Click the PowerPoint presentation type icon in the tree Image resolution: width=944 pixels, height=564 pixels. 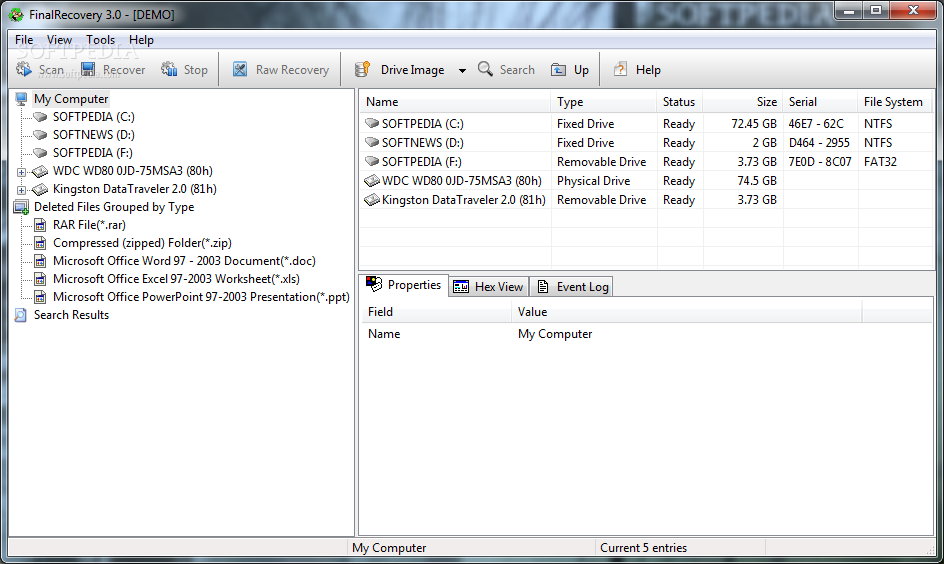point(40,297)
